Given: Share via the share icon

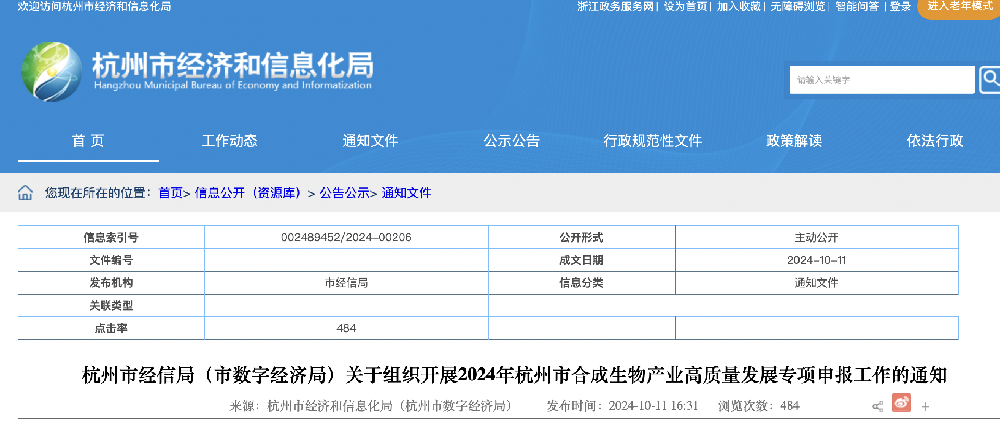Looking at the screenshot, I should click(x=878, y=406).
